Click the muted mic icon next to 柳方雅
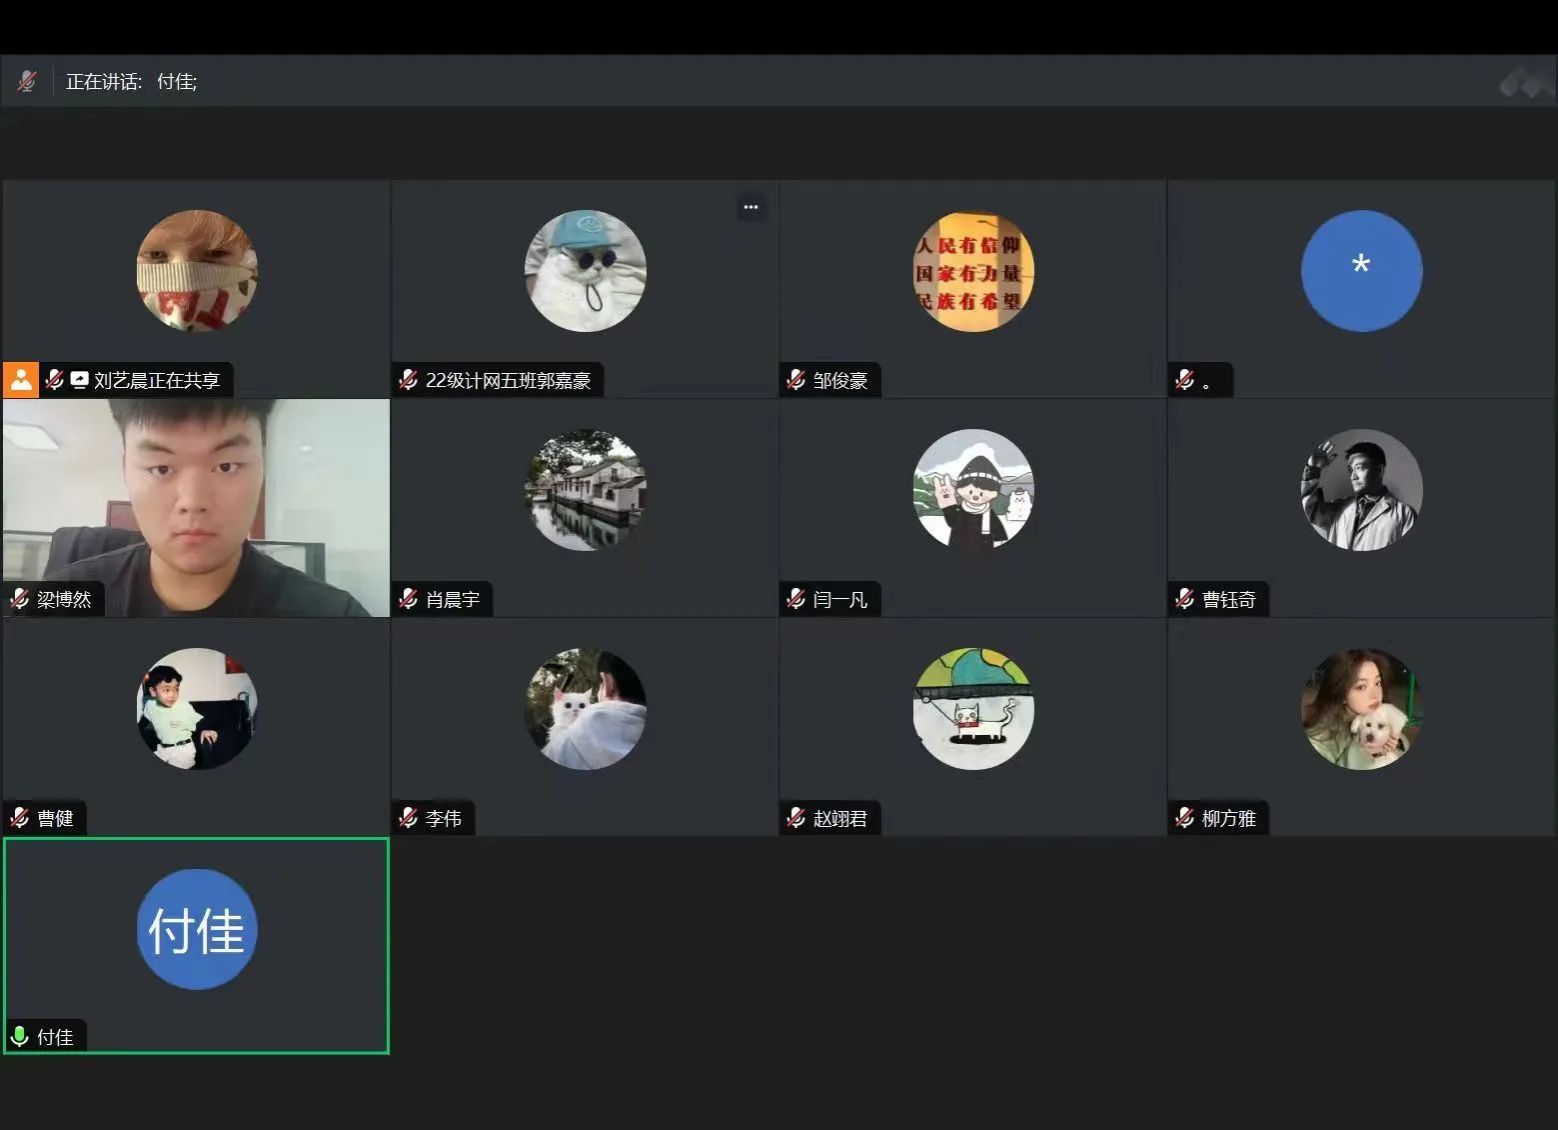Image resolution: width=1558 pixels, height=1130 pixels. point(1185,818)
